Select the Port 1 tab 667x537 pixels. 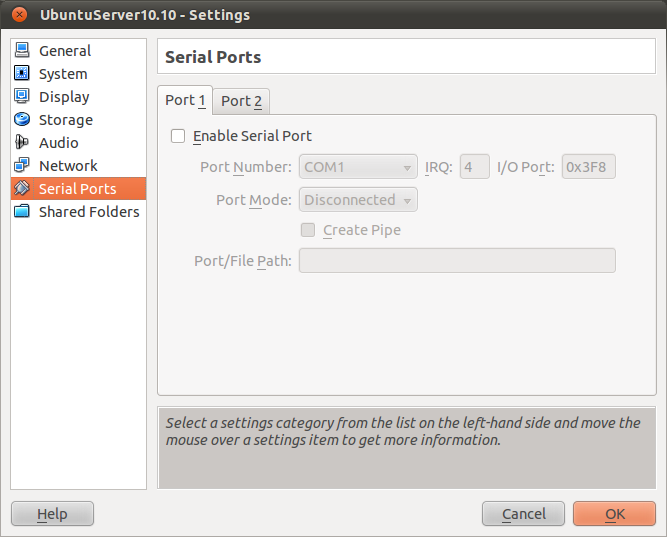[185, 100]
